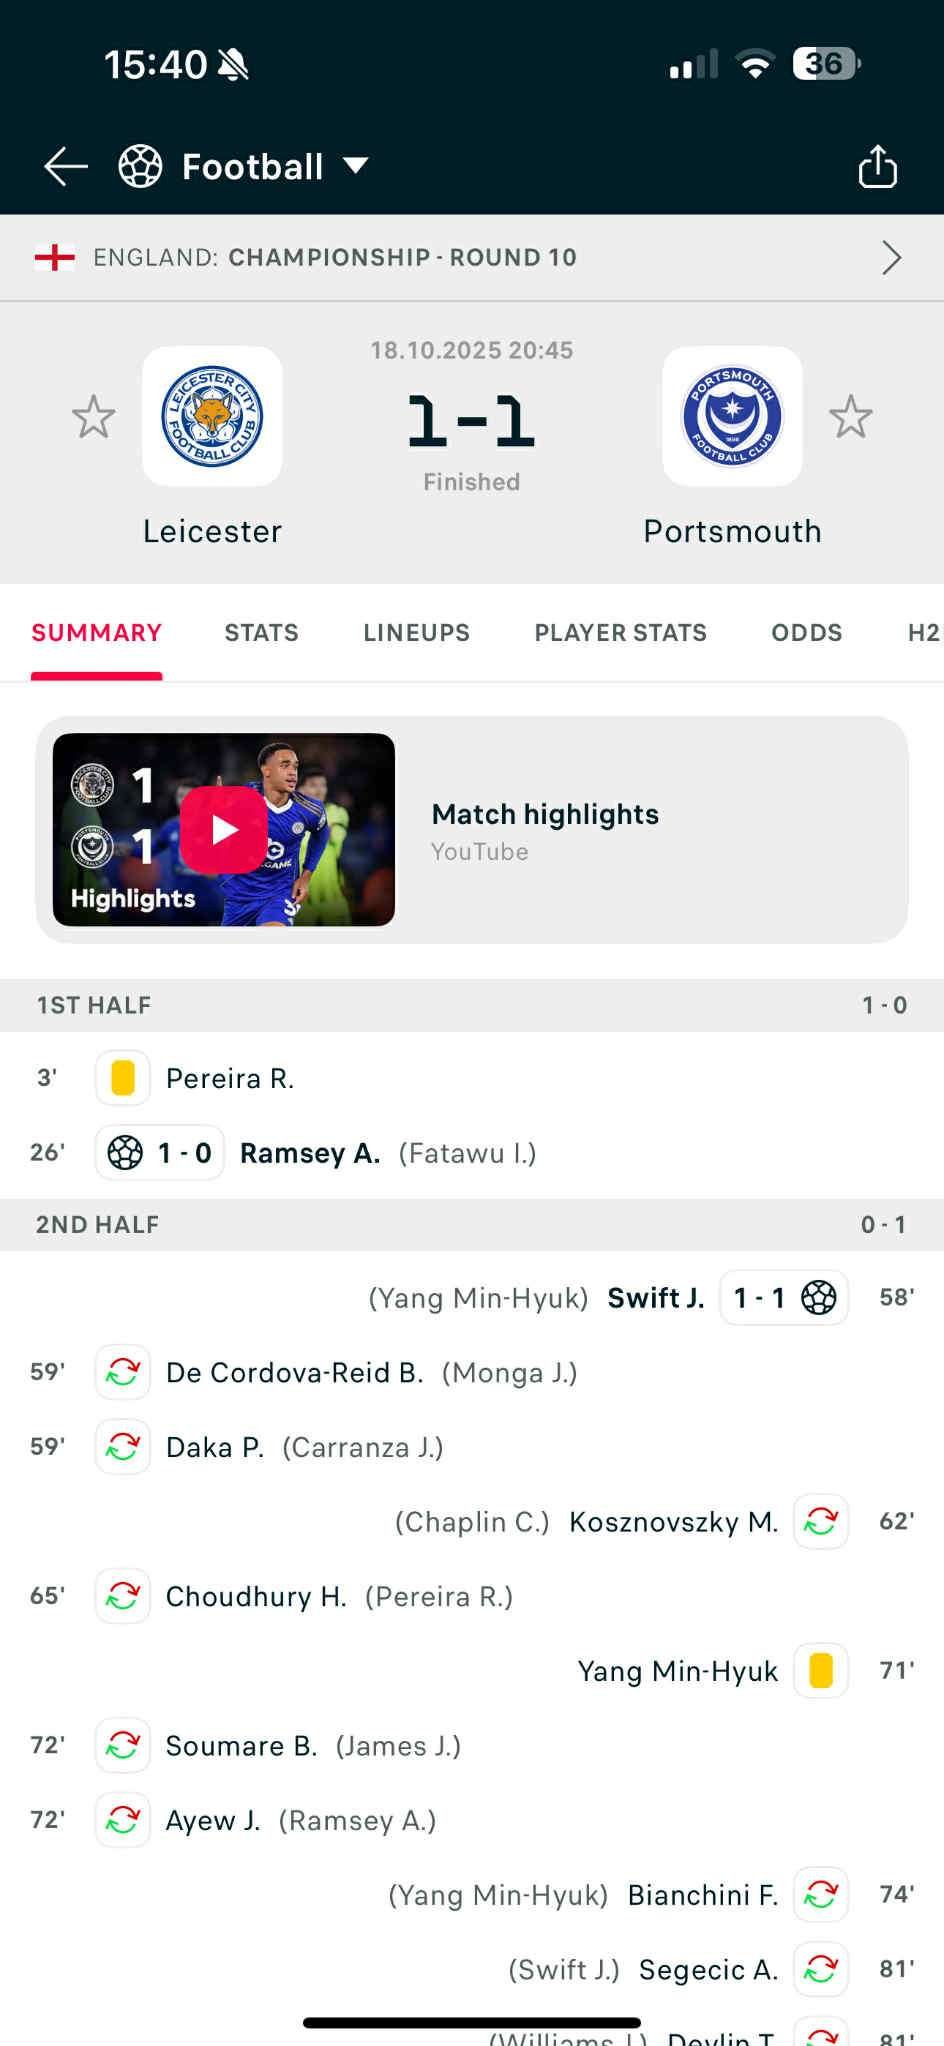The width and height of the screenshot is (944, 2046).
Task: Favorite Portsmouth with the star toggle
Action: tap(851, 417)
